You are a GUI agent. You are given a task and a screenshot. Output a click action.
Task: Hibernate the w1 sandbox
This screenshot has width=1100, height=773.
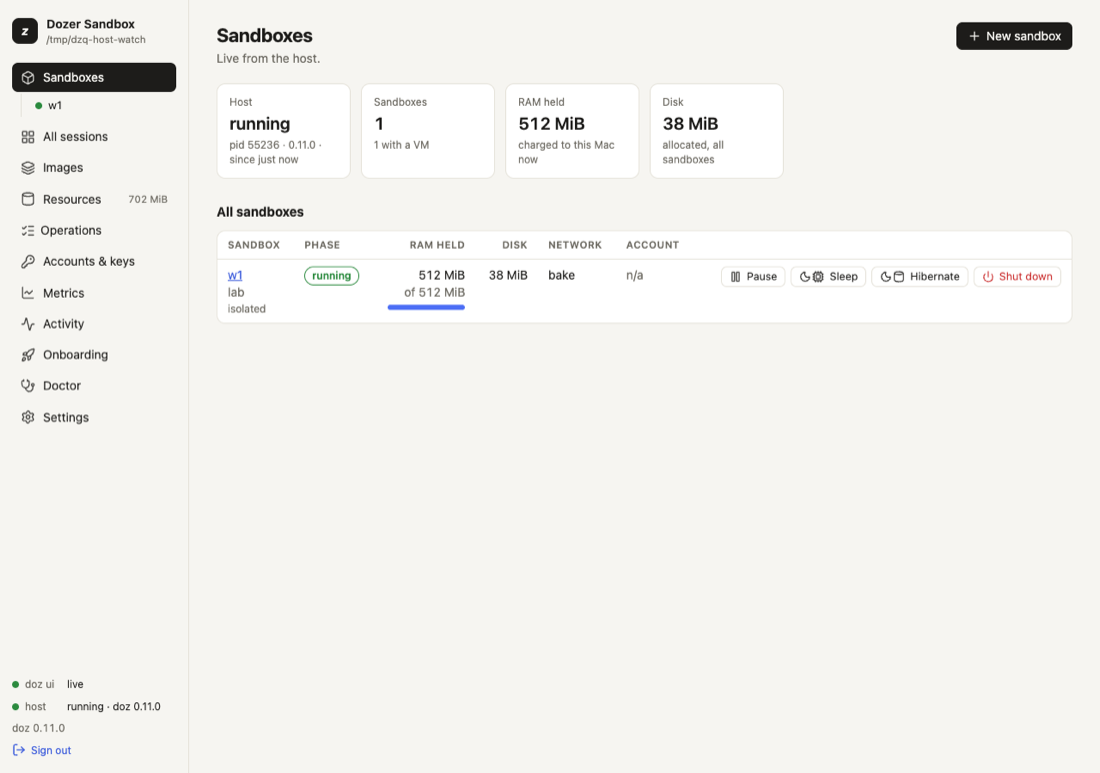(920, 276)
